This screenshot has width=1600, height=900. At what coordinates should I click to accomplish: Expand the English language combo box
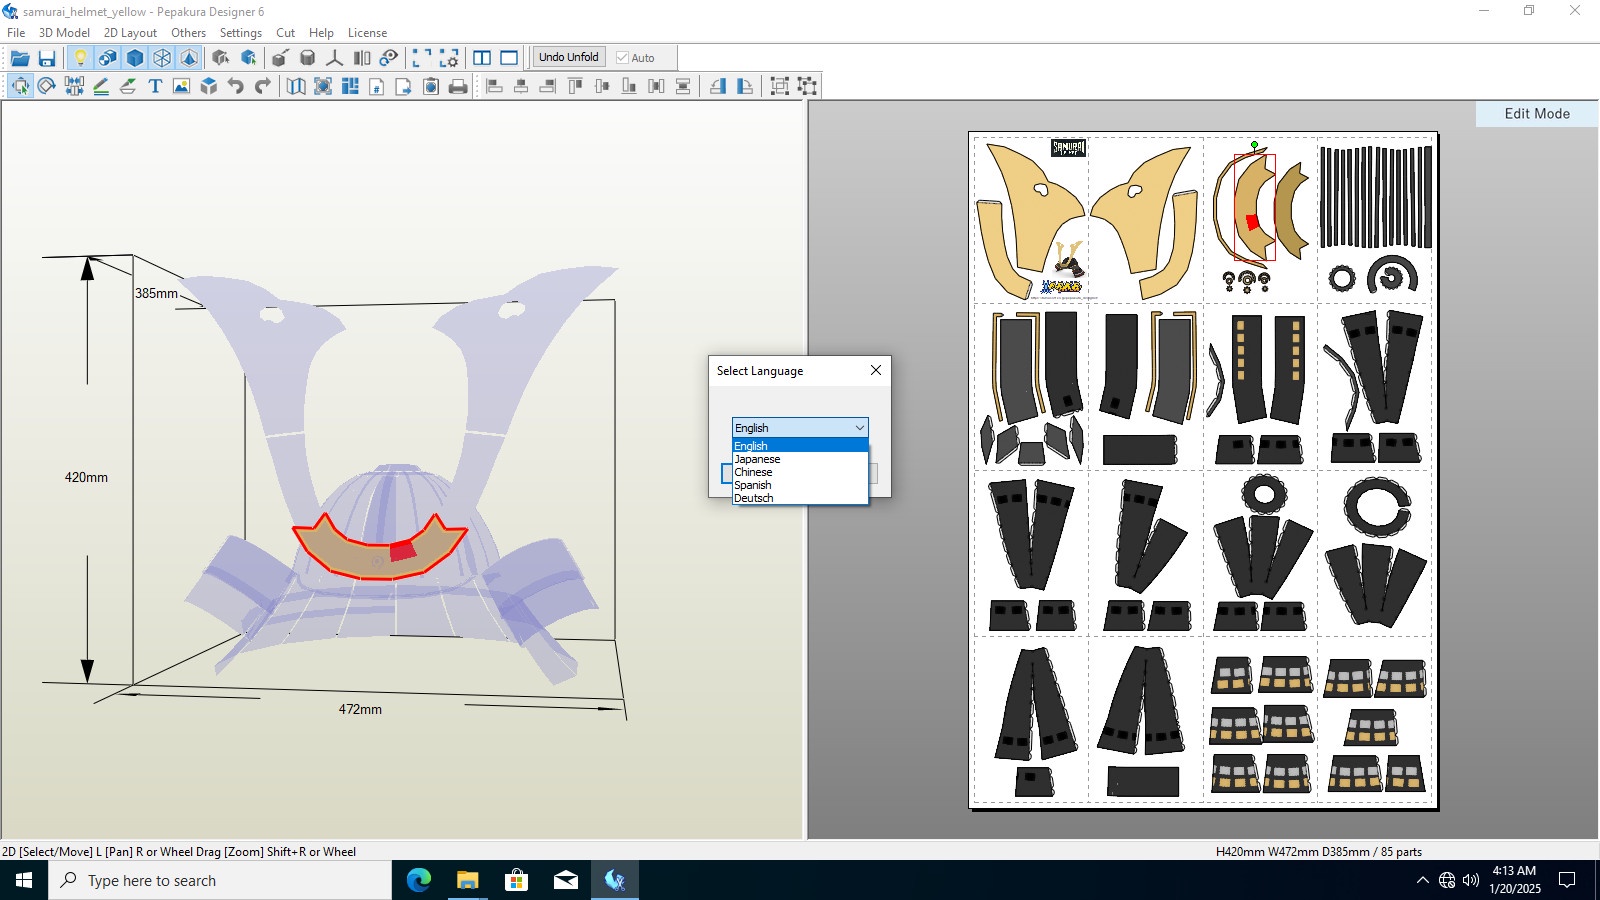[800, 428]
